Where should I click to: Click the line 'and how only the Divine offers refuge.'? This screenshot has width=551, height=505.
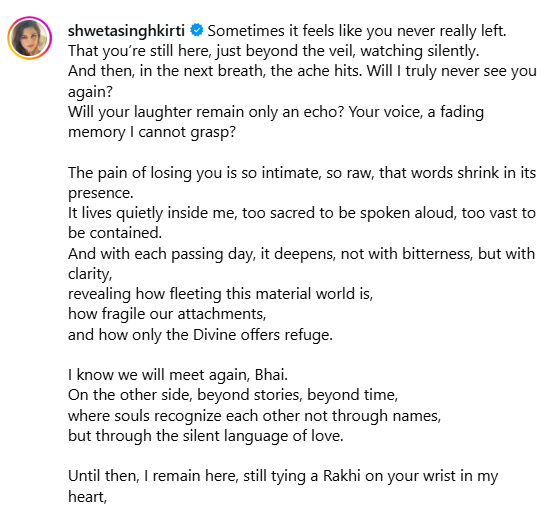click(200, 335)
